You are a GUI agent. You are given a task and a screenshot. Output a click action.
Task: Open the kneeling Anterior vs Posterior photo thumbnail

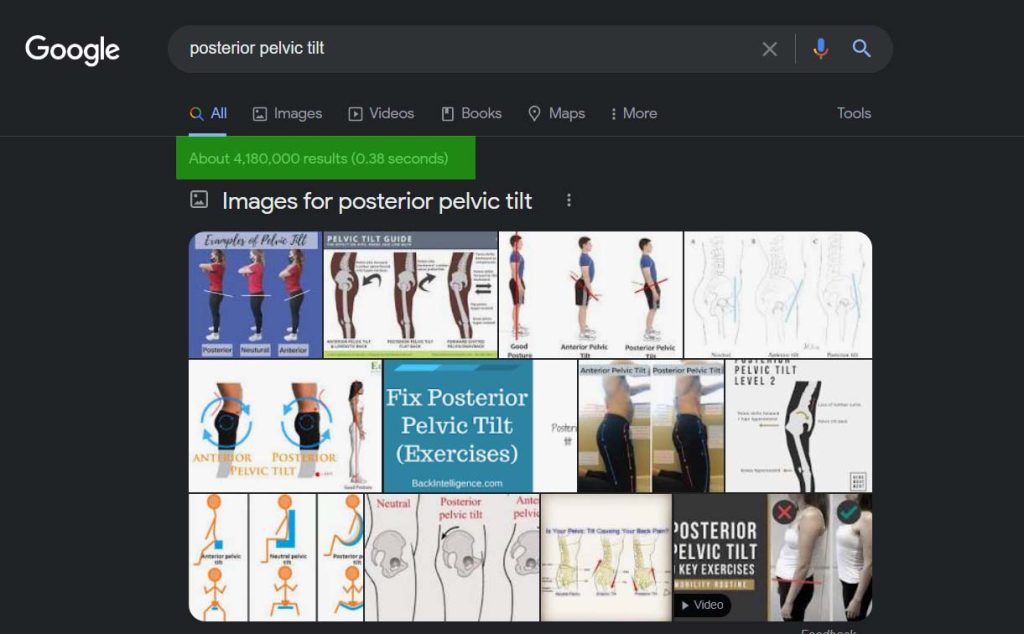pos(651,426)
